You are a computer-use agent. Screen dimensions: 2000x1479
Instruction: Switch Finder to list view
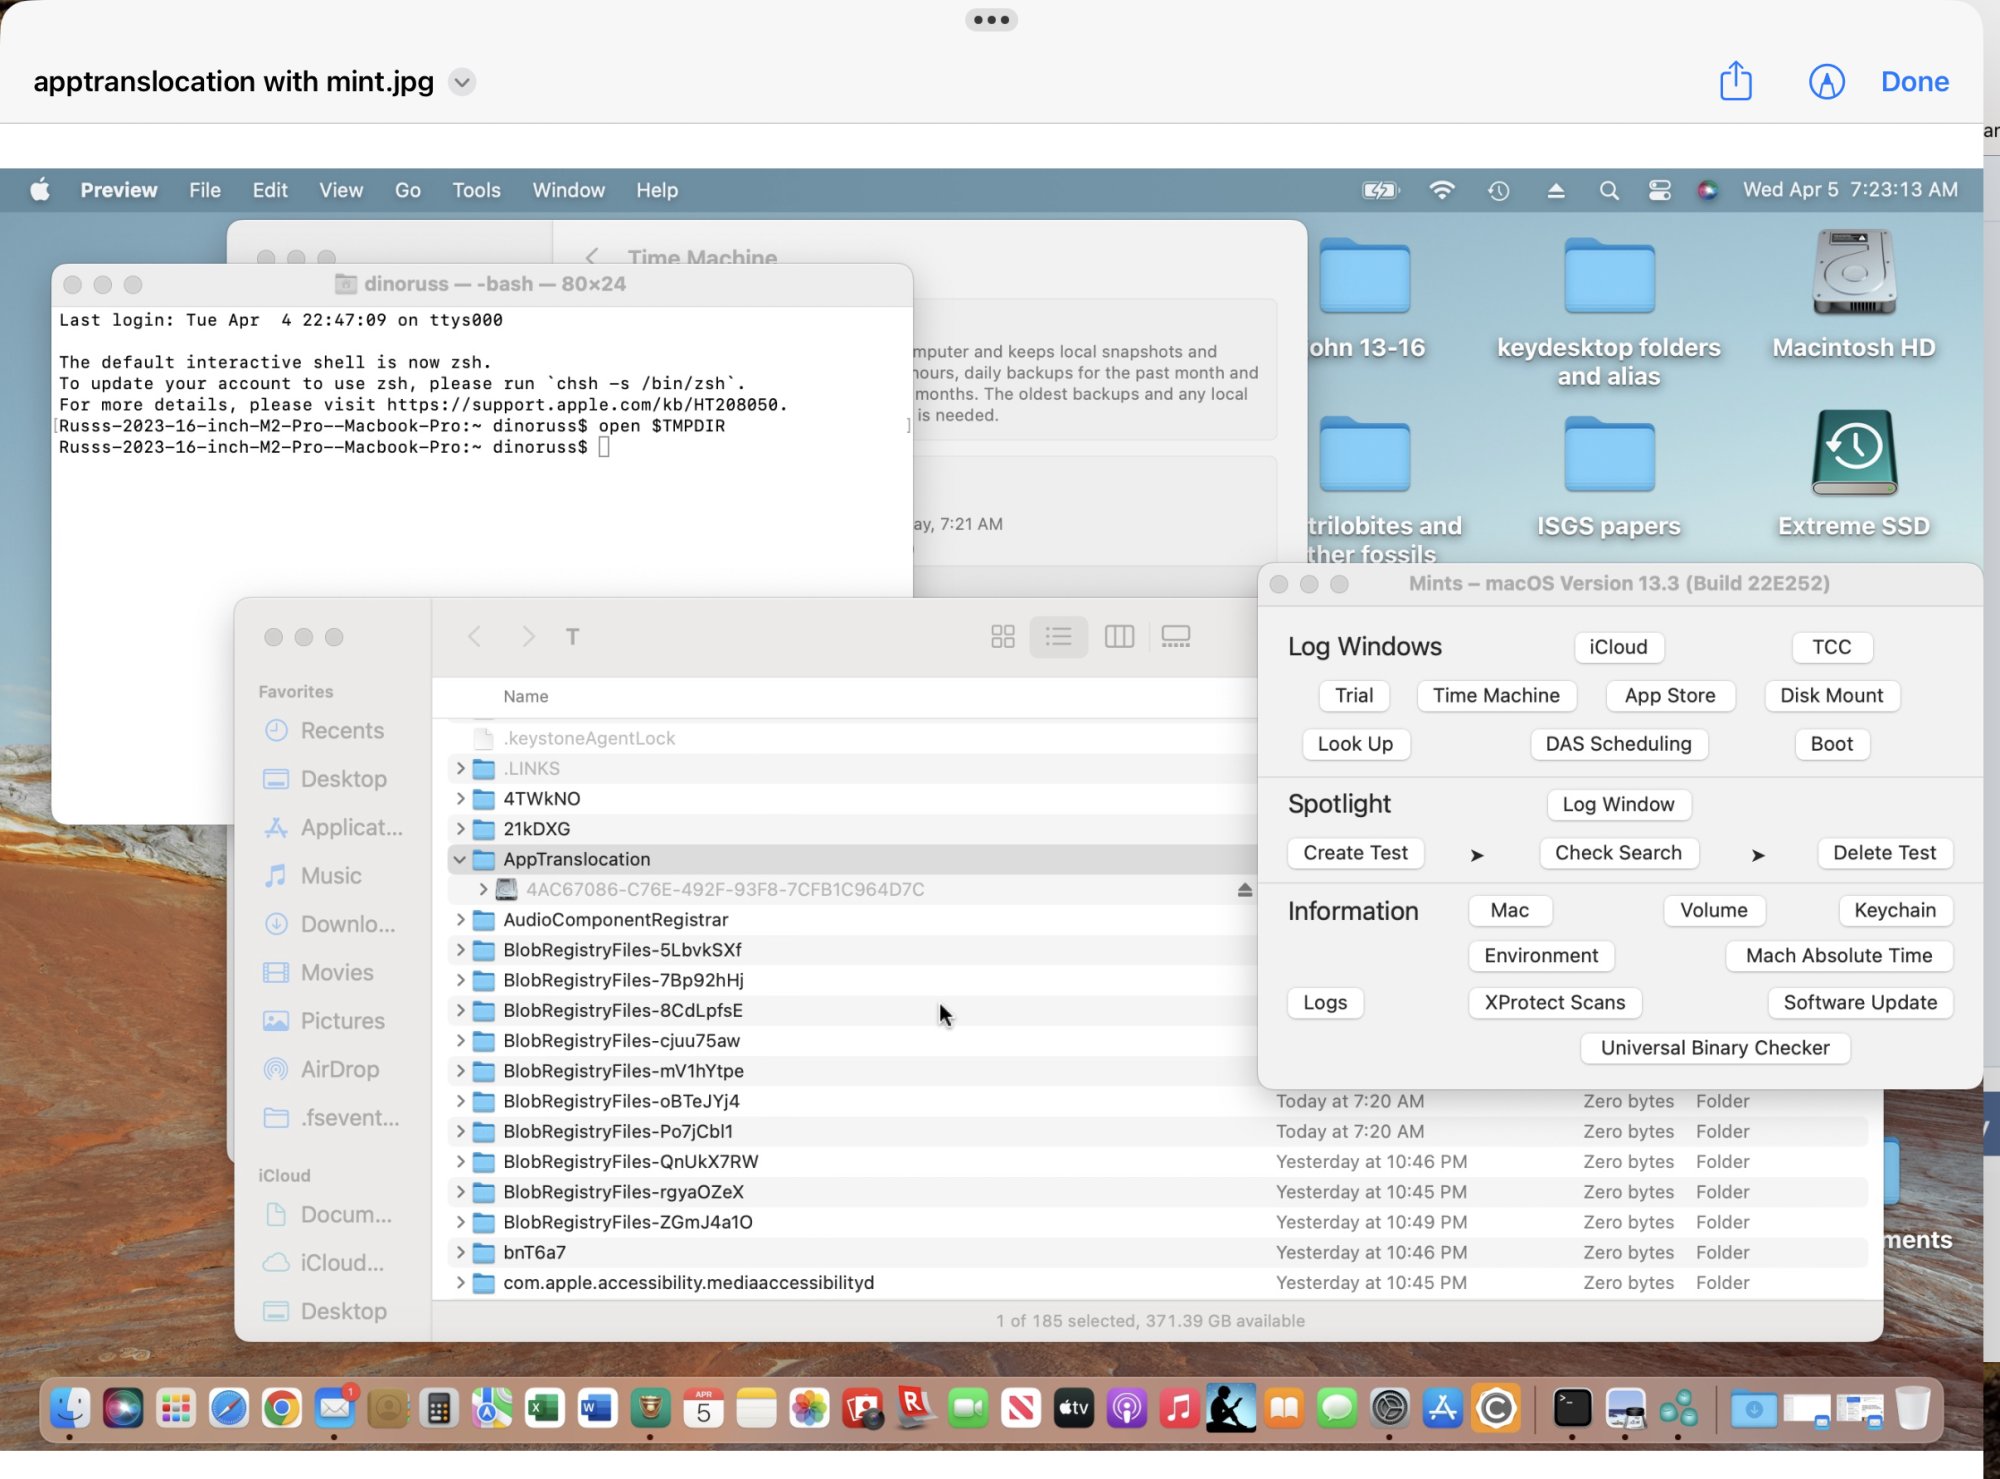[1058, 636]
